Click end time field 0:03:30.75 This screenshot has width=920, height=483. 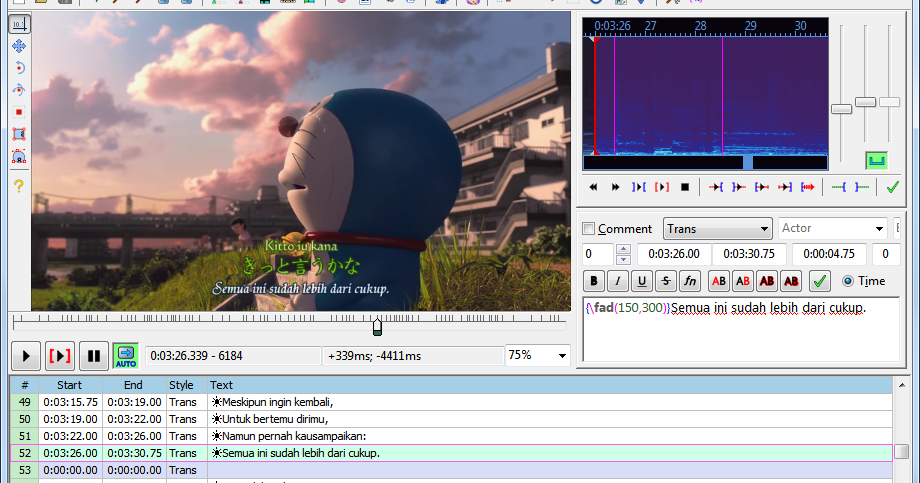tap(749, 254)
